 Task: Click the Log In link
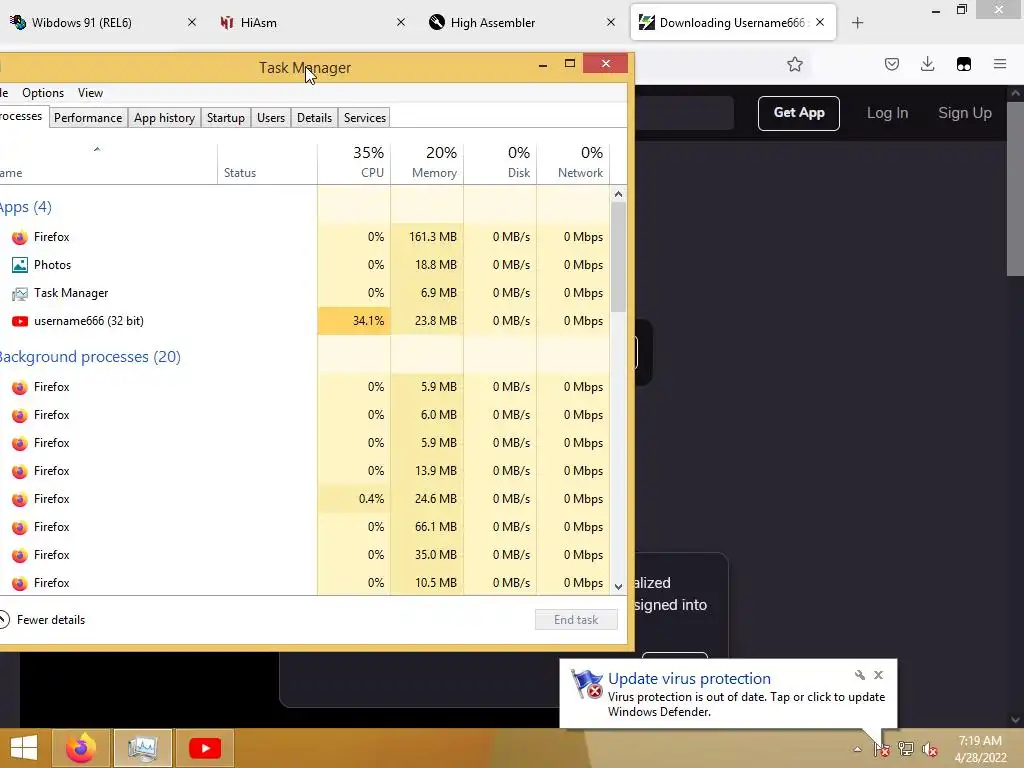(x=888, y=113)
